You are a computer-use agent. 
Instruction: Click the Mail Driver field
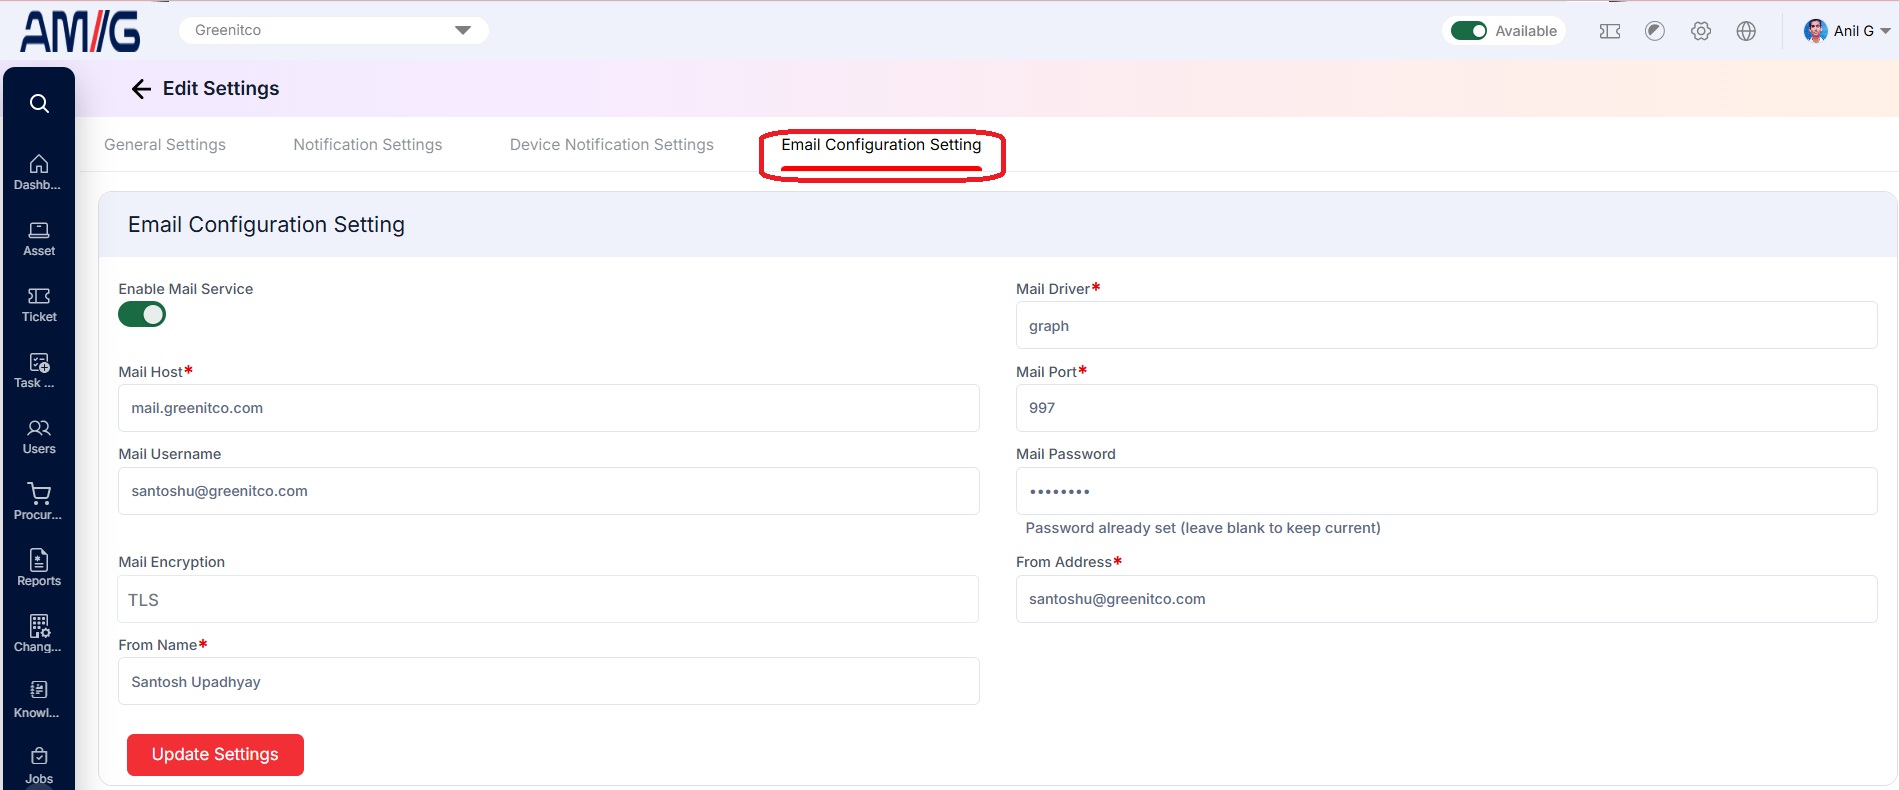tap(1446, 325)
